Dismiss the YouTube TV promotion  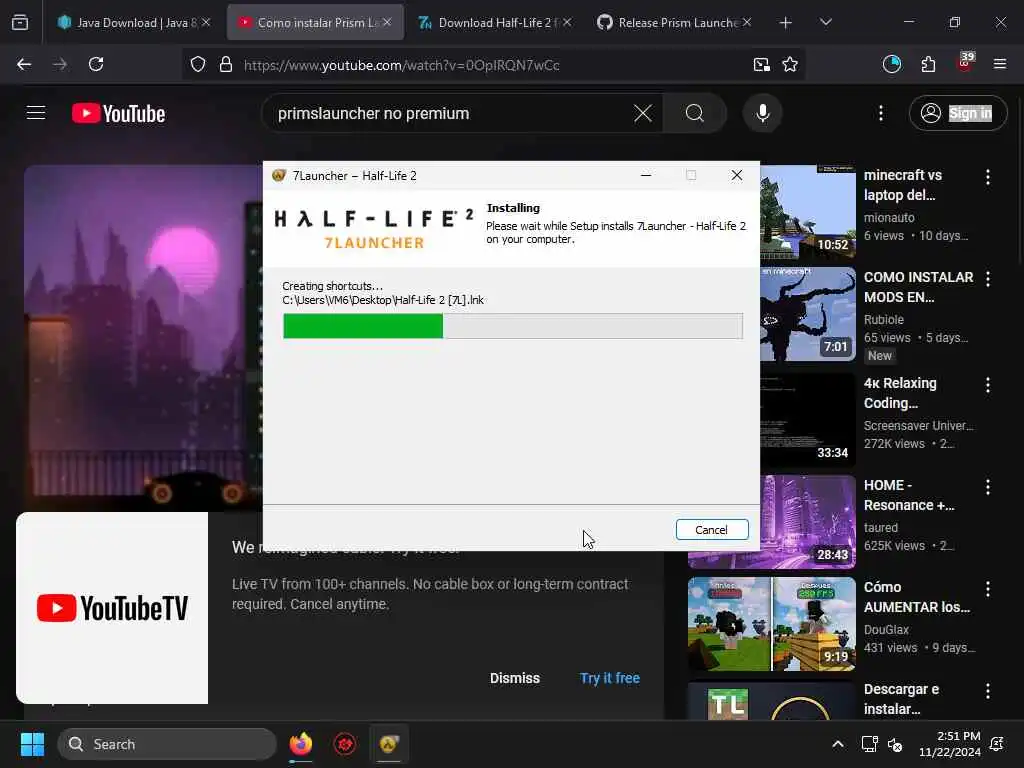[515, 678]
